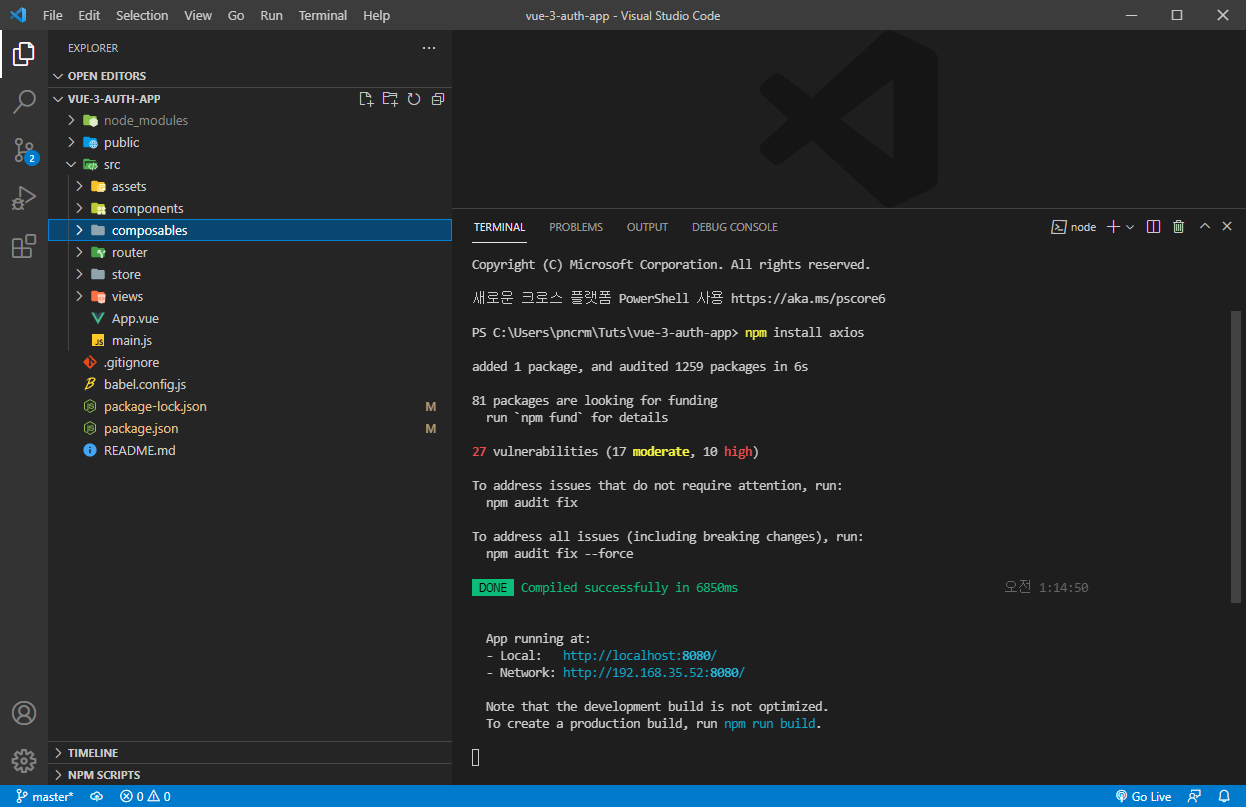Expand the views folder

tap(79, 296)
